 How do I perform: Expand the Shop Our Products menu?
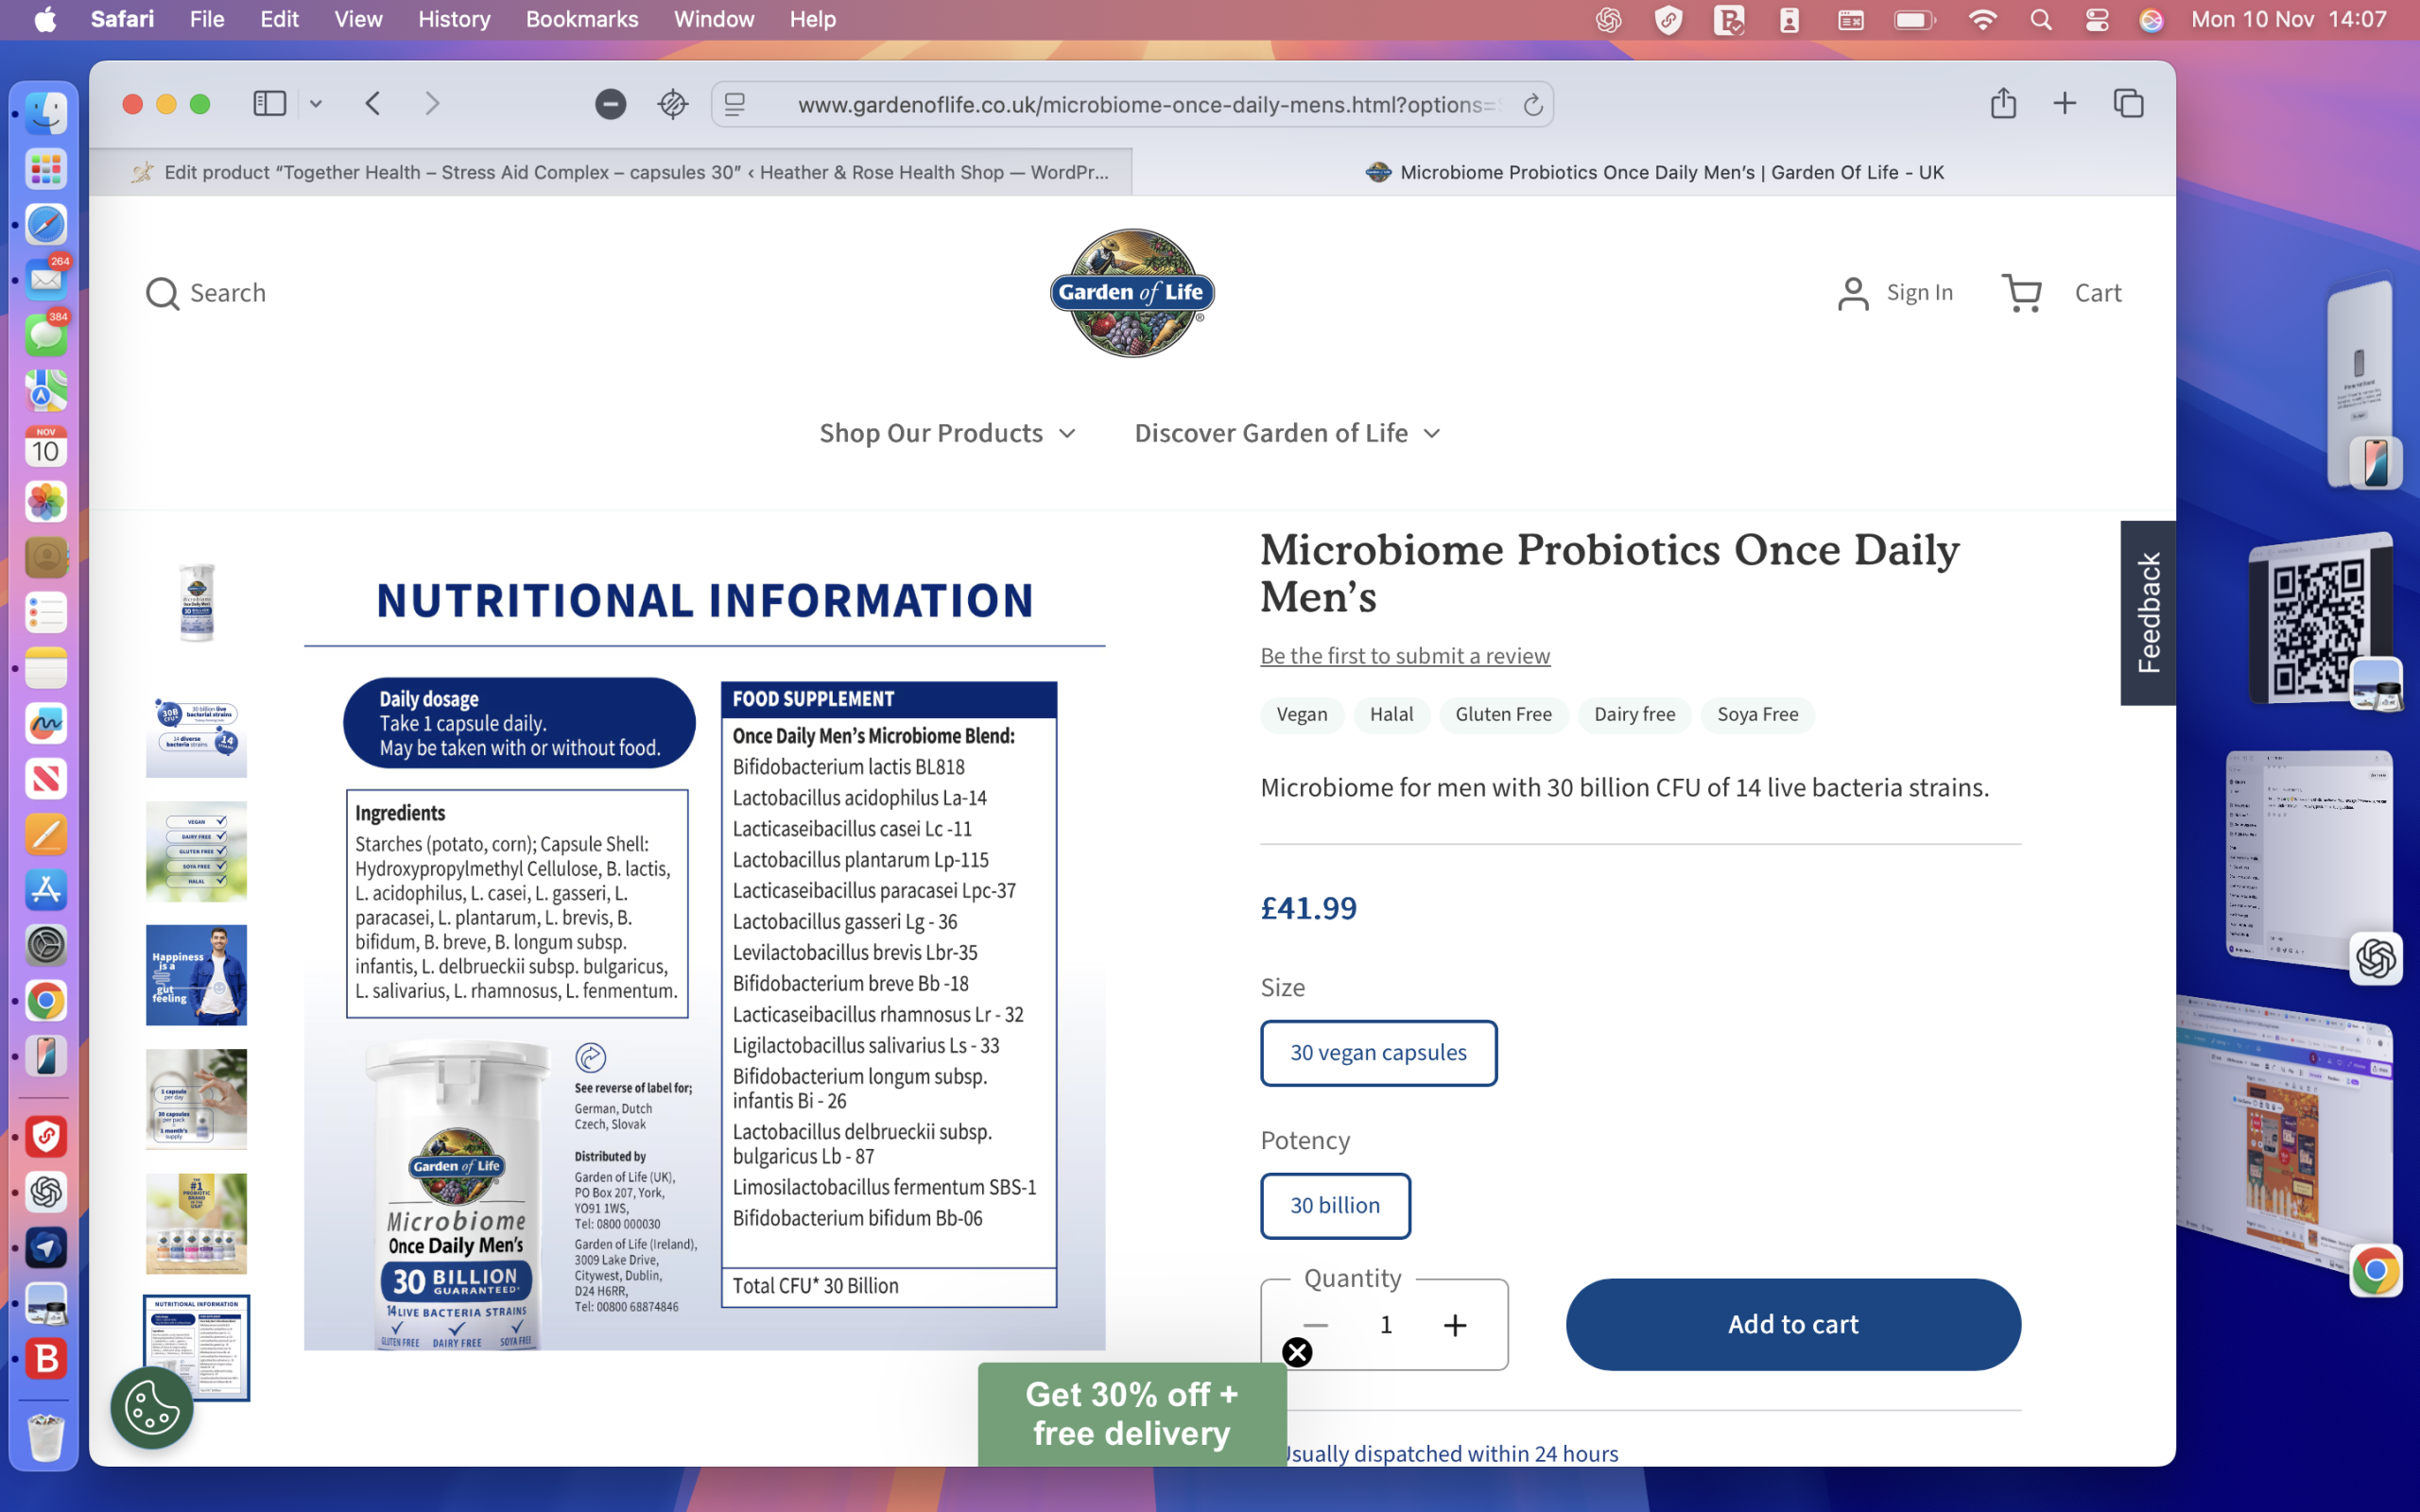point(946,432)
